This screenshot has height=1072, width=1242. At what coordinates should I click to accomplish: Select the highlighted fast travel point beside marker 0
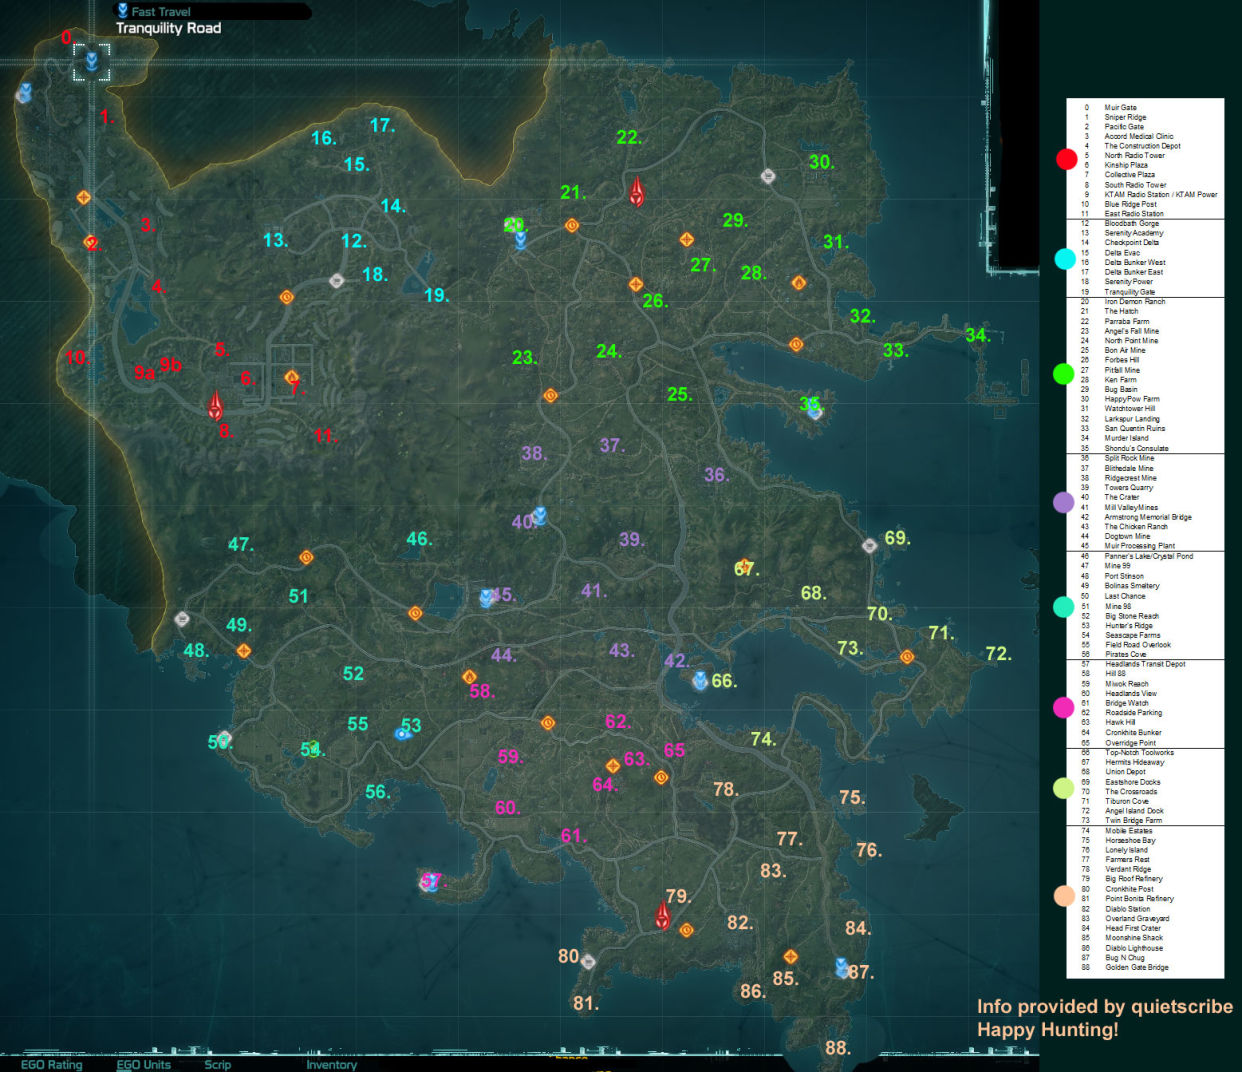click(x=91, y=62)
